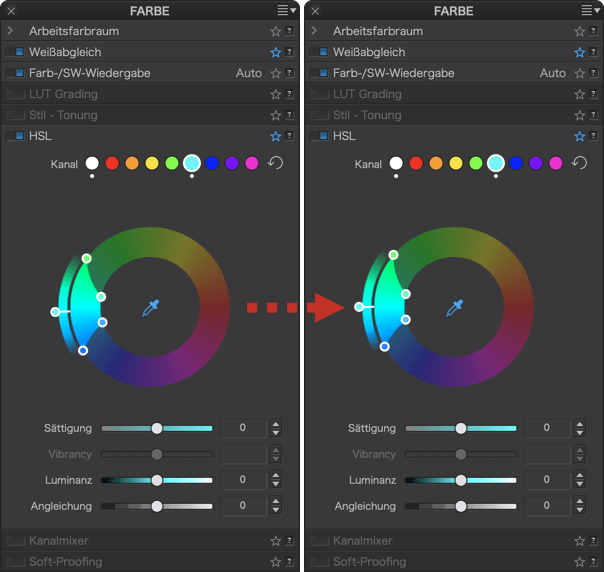
Task: Reset HSL channel in the right panel
Action: [579, 163]
